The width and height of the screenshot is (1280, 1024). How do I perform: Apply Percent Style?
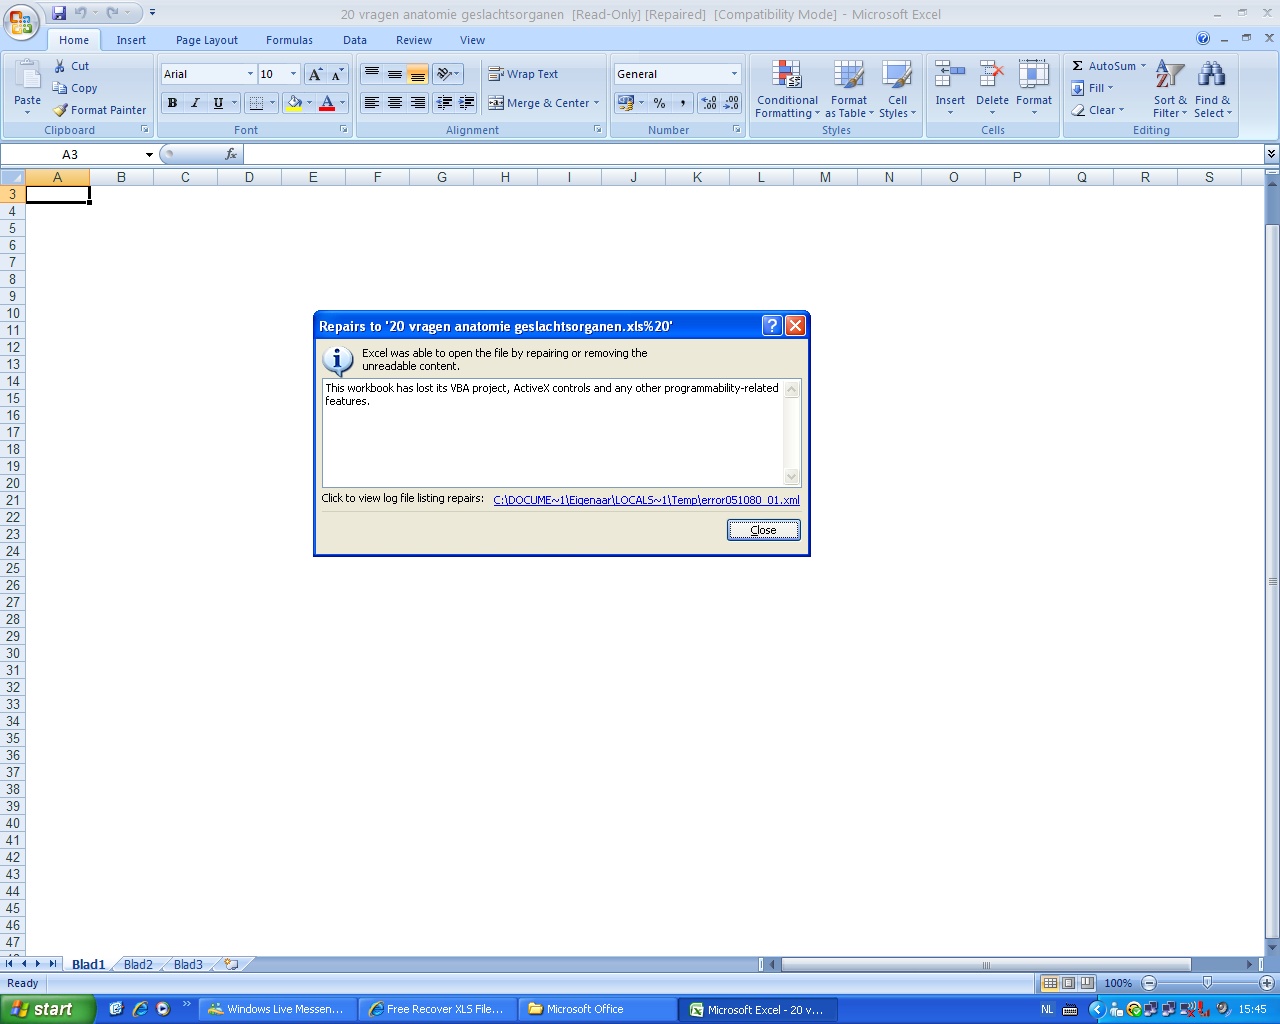click(x=659, y=103)
